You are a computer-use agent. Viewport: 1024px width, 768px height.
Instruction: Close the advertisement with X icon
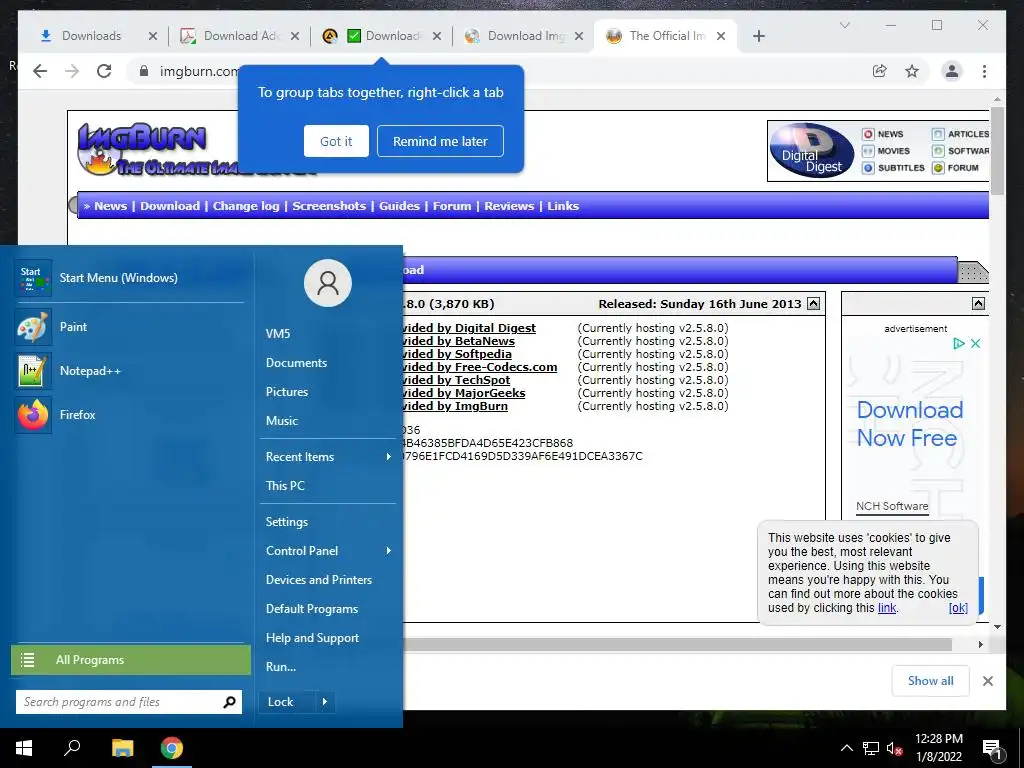[x=975, y=344]
